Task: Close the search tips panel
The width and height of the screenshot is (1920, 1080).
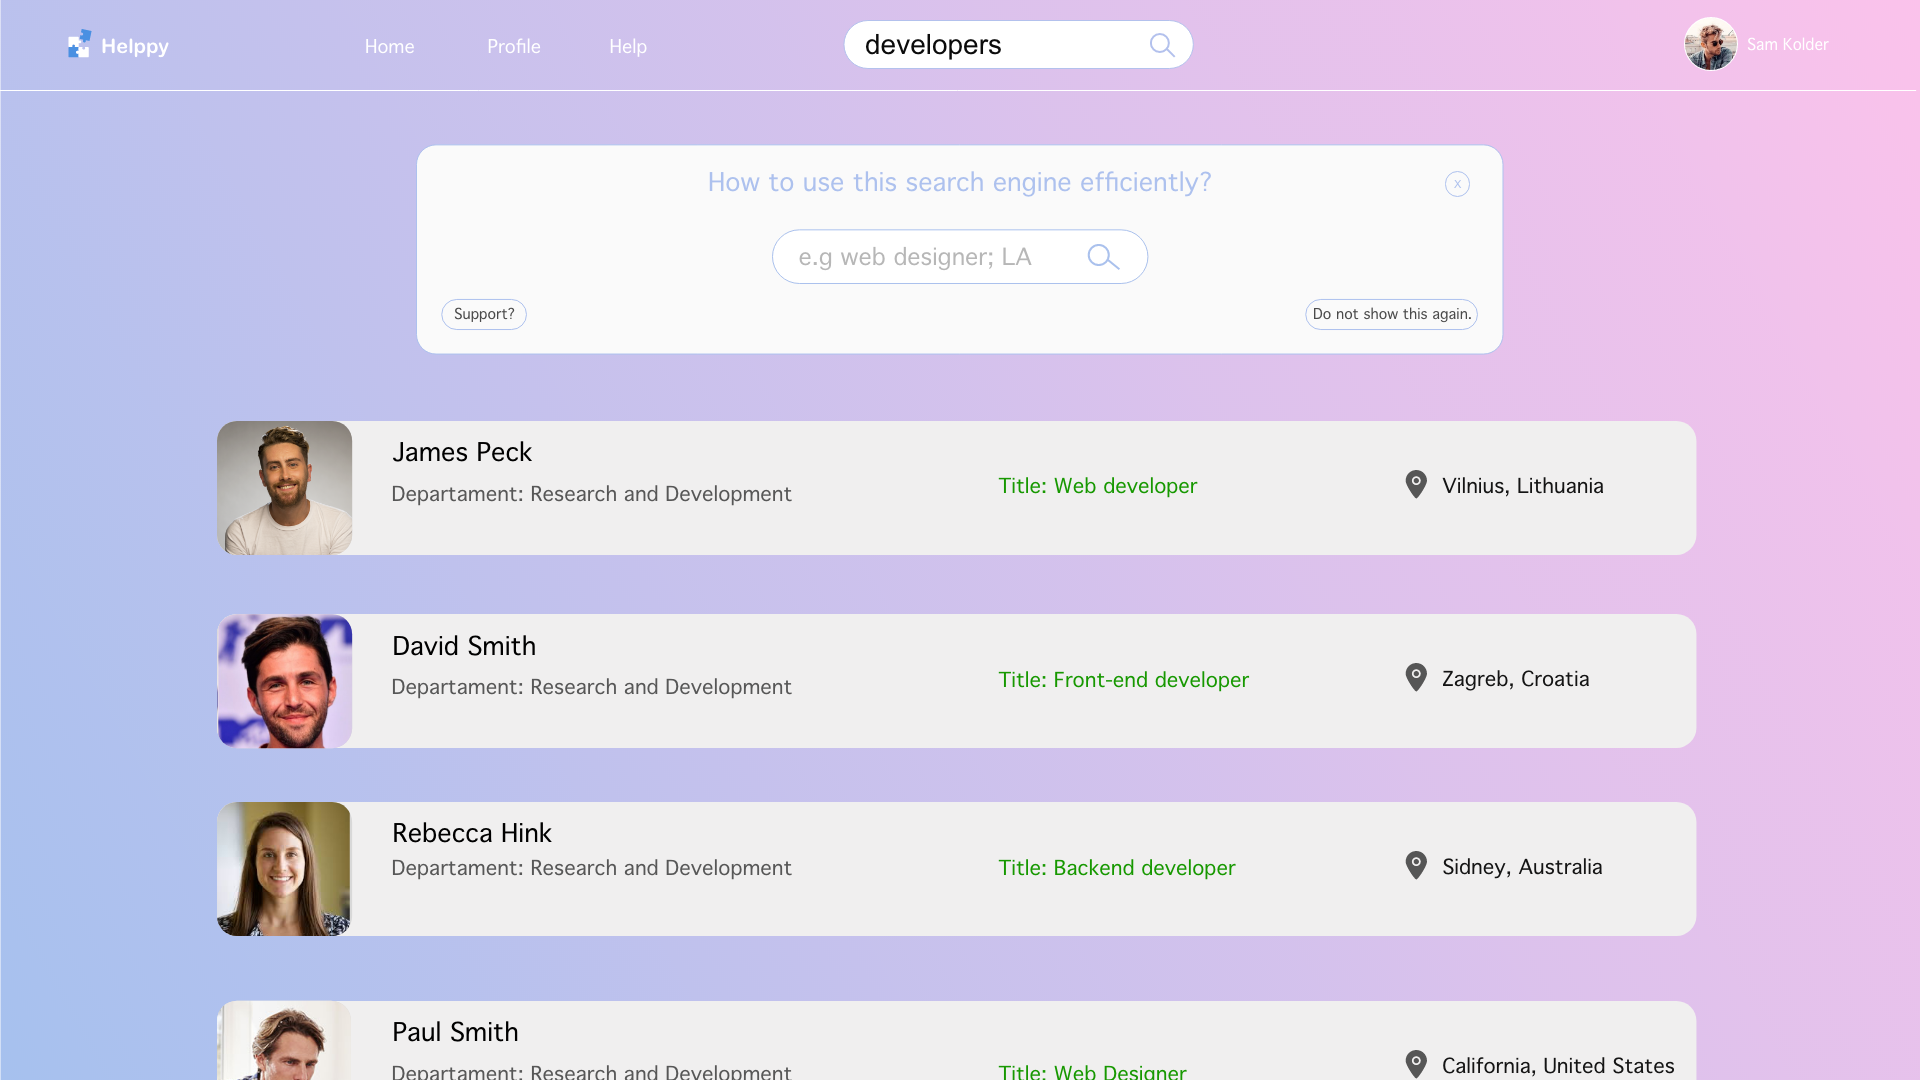Action: [1457, 184]
